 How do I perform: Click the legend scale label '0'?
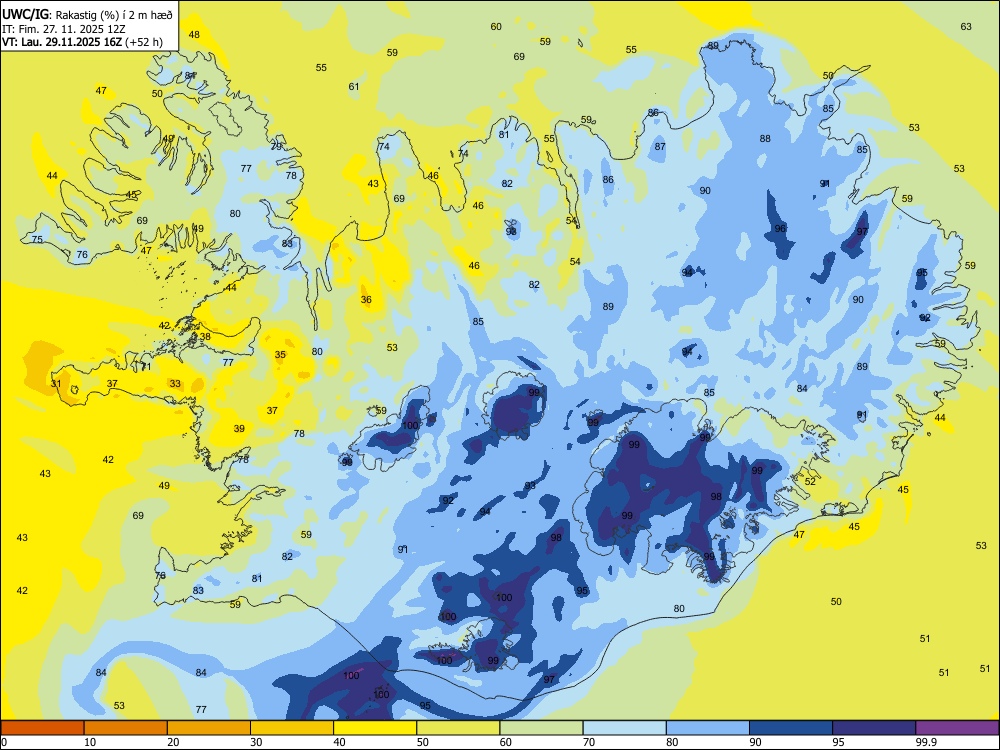3,742
